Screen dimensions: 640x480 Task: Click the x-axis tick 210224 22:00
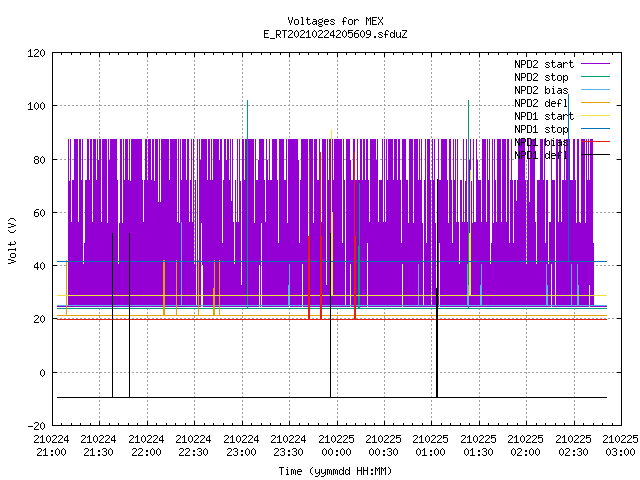[x=146, y=446]
